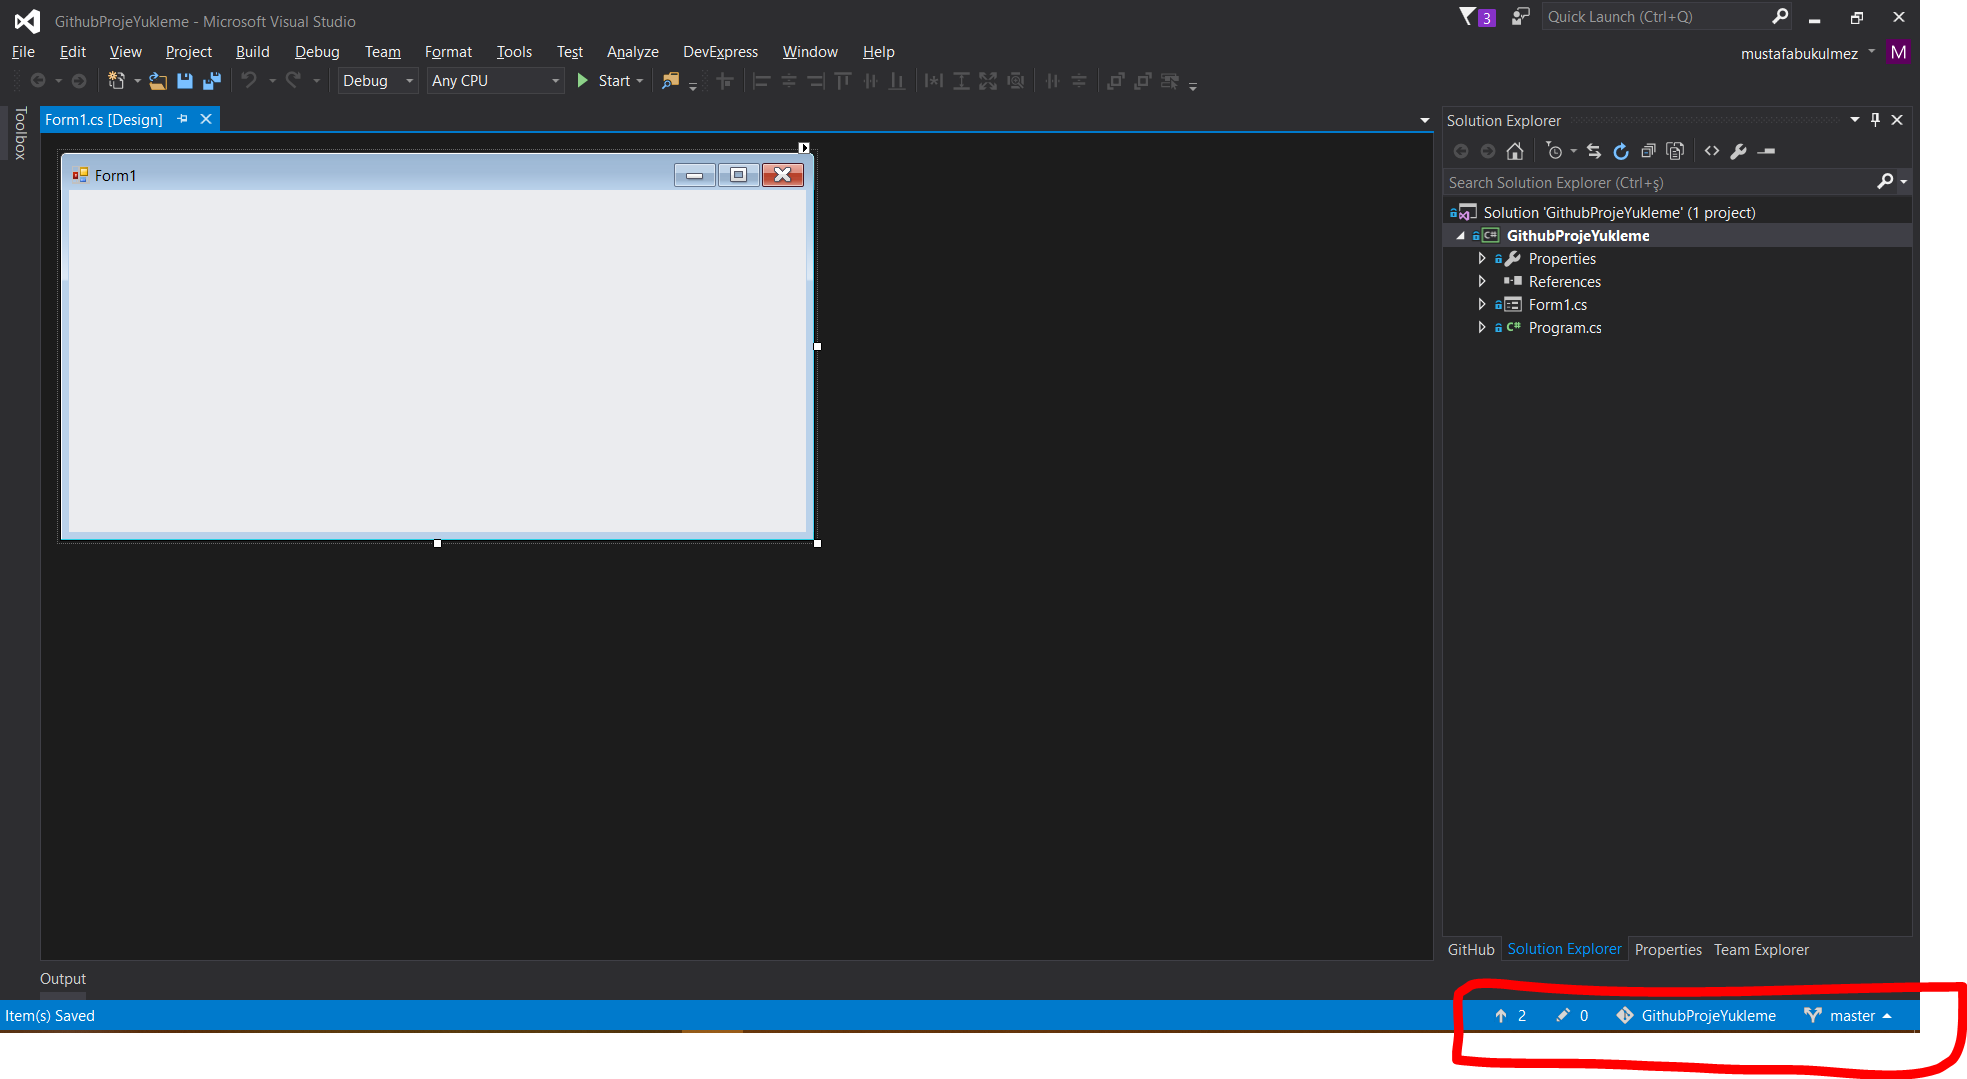
Task: Expand the Properties node in Solution Explorer
Action: pyautogui.click(x=1483, y=258)
